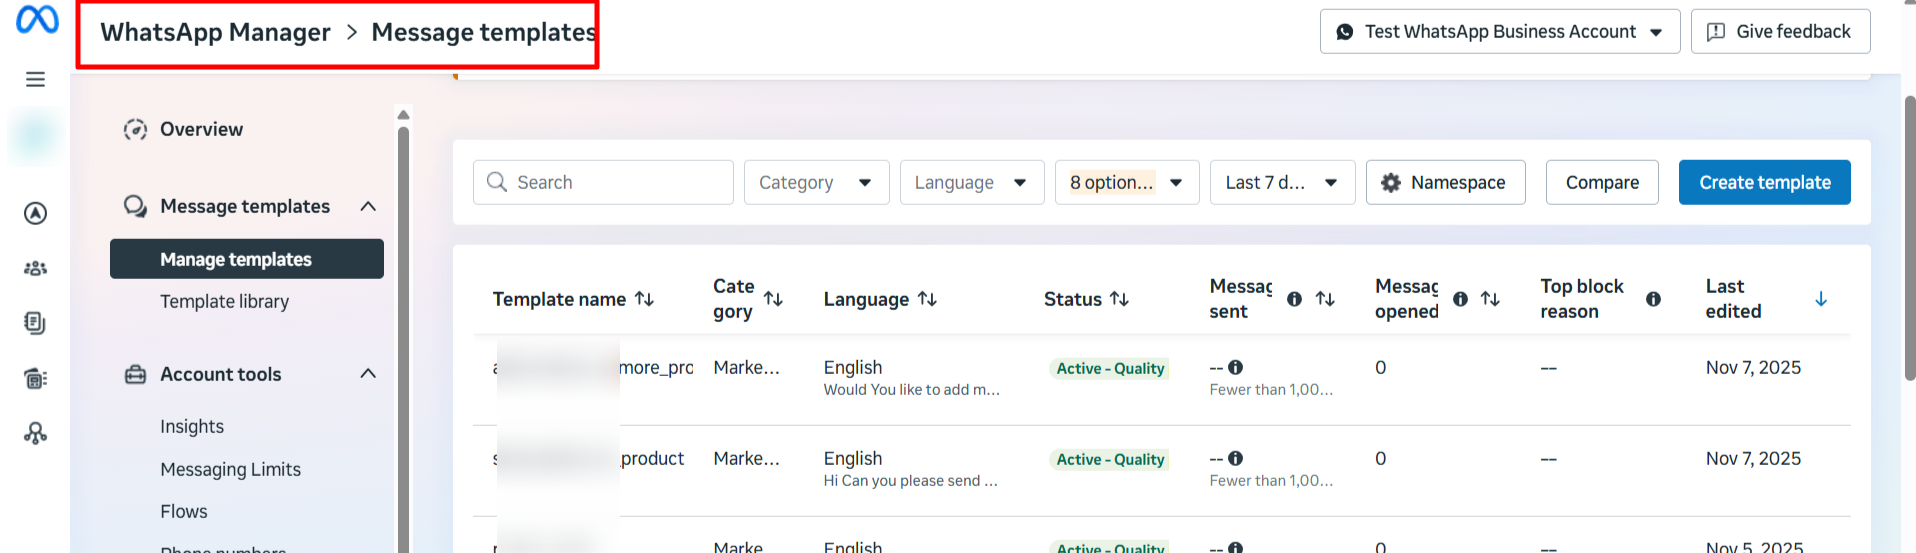Open the Last 7 days date dropdown

click(x=1281, y=183)
